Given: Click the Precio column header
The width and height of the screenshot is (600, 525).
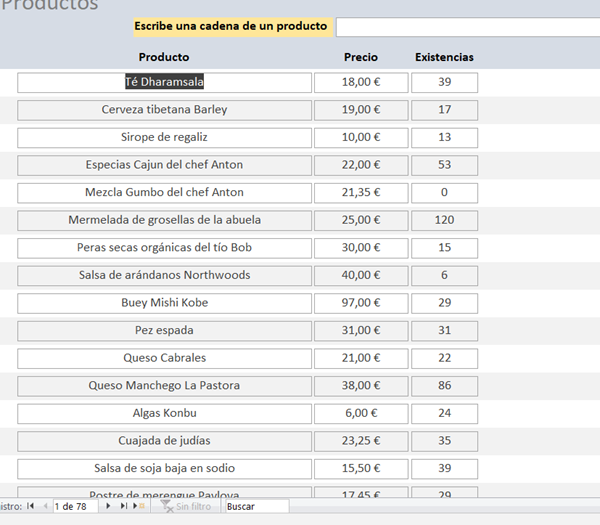Looking at the screenshot, I should click(361, 57).
